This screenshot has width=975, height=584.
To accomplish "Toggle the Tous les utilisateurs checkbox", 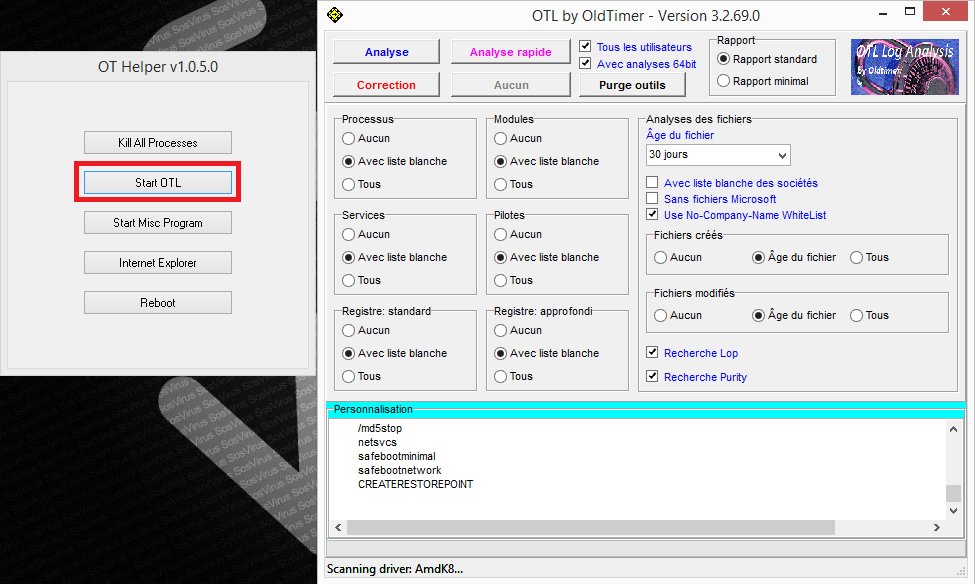I will (586, 47).
